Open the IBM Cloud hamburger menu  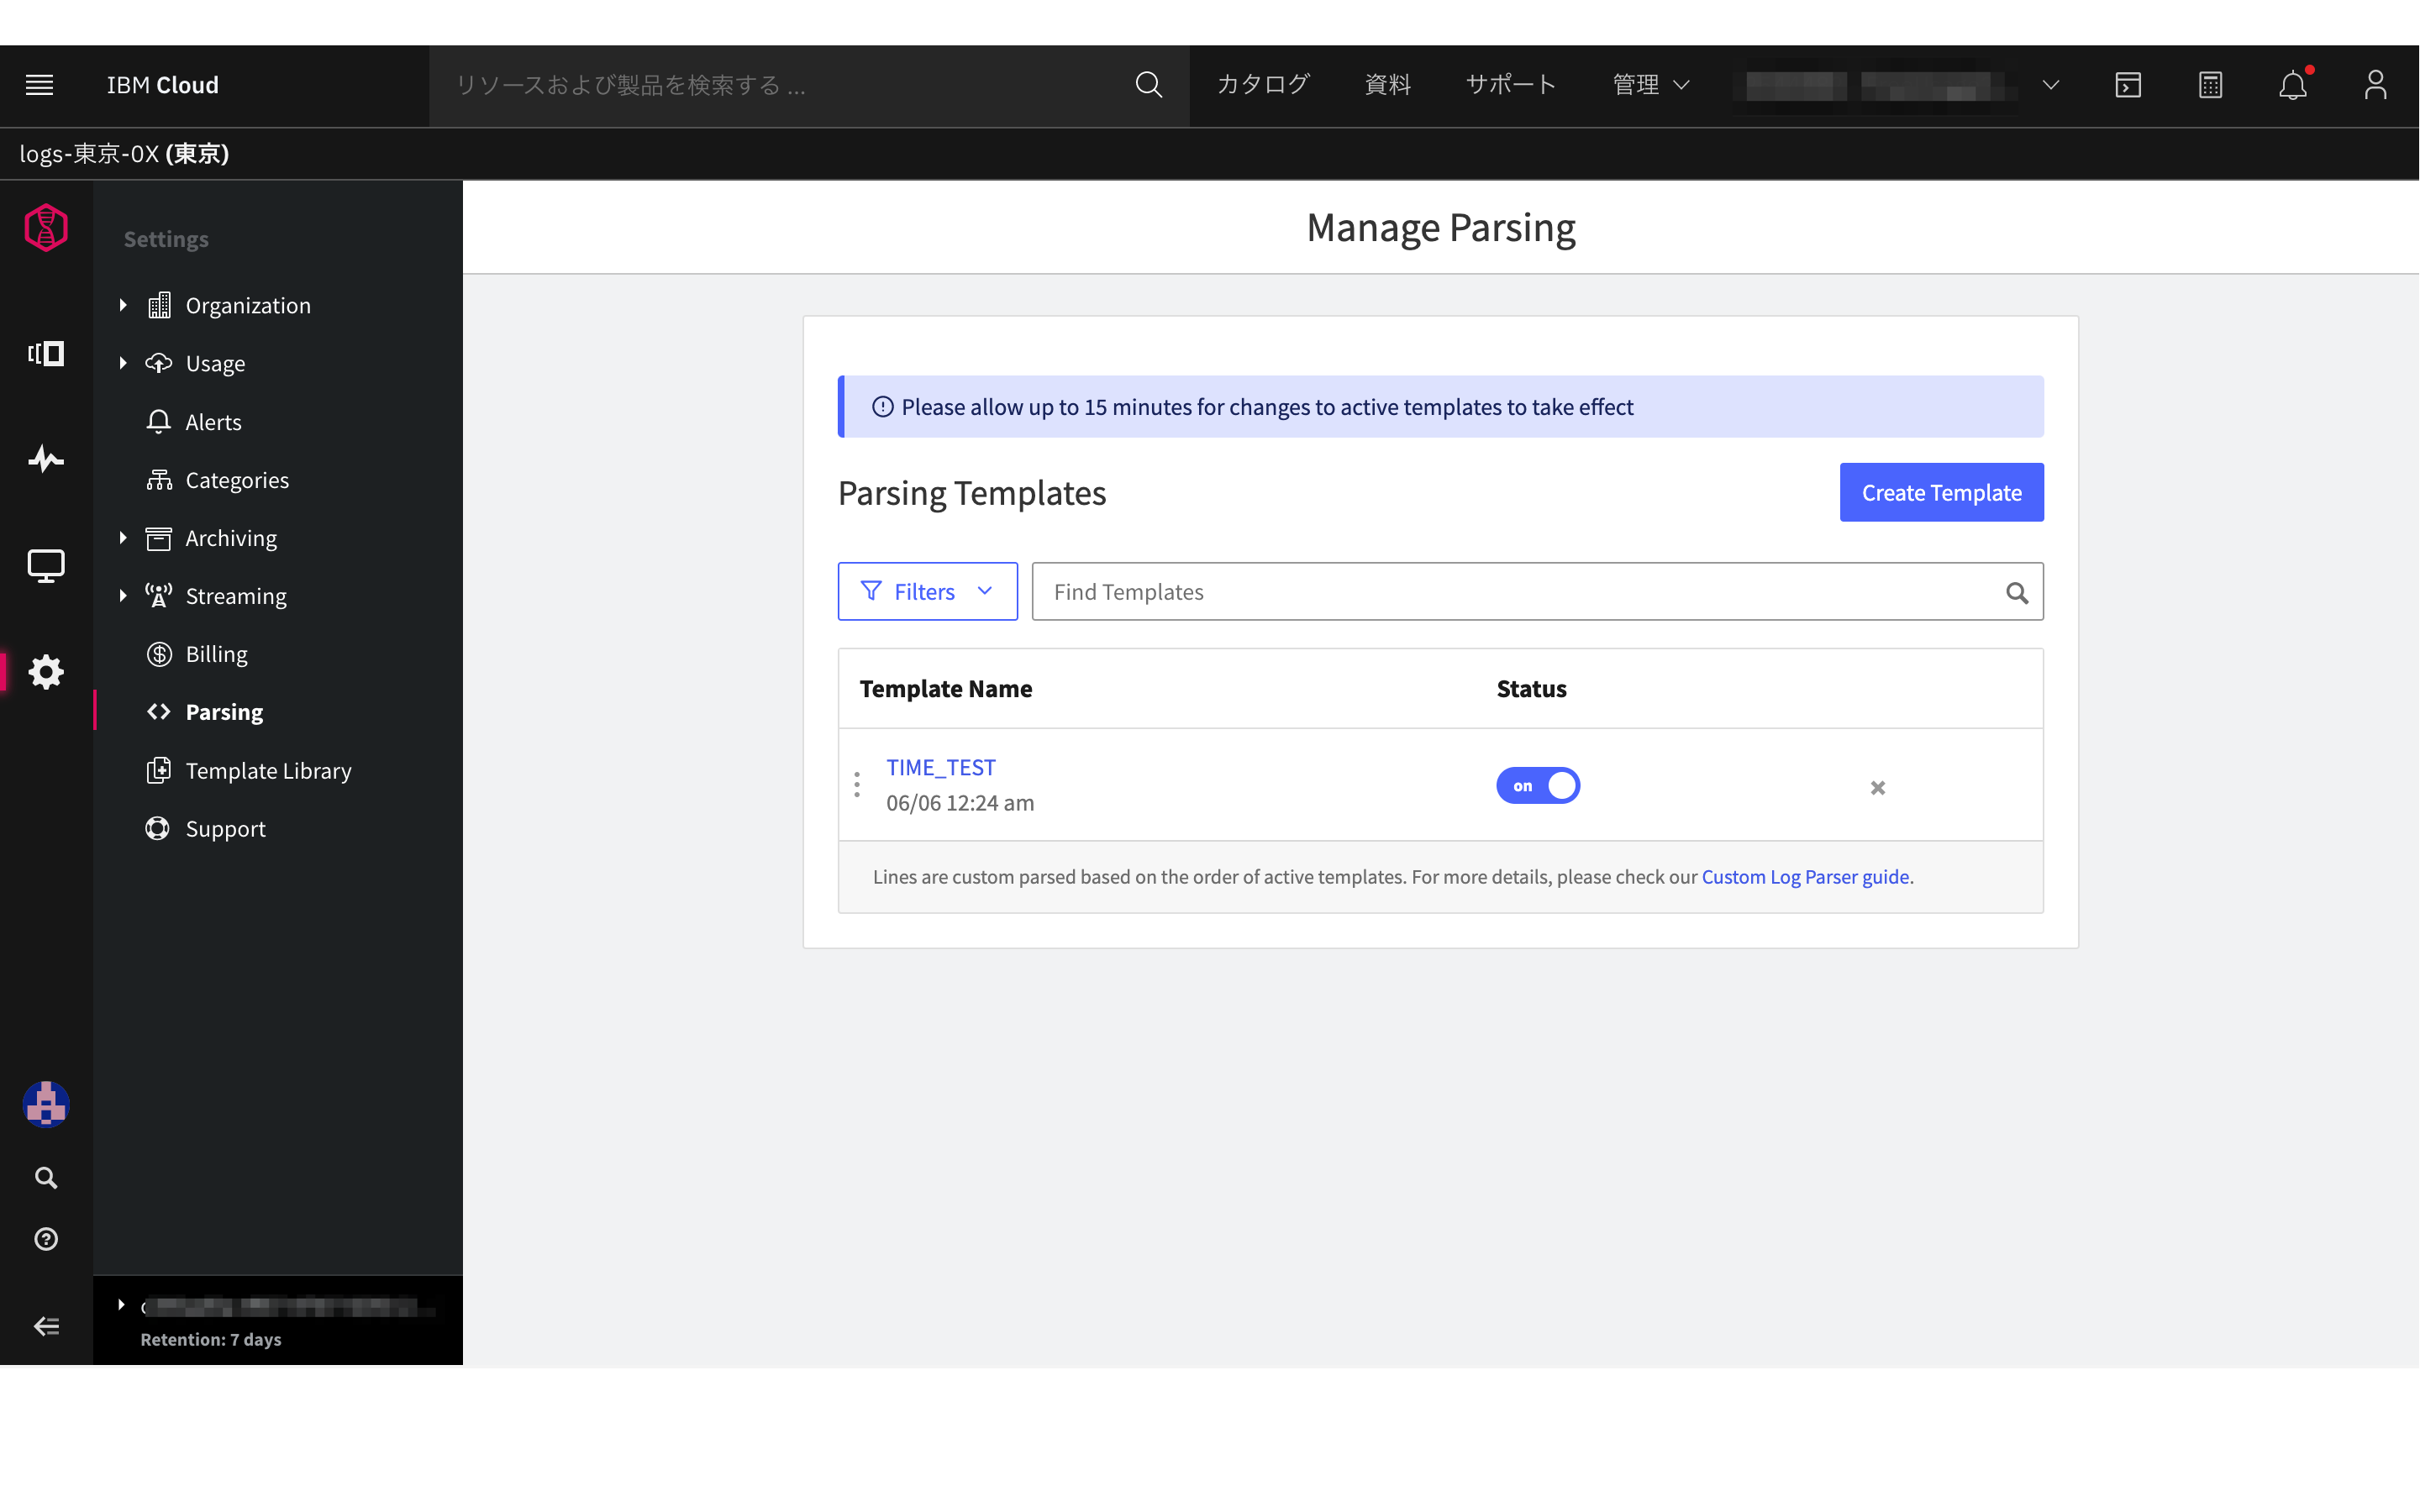[39, 85]
